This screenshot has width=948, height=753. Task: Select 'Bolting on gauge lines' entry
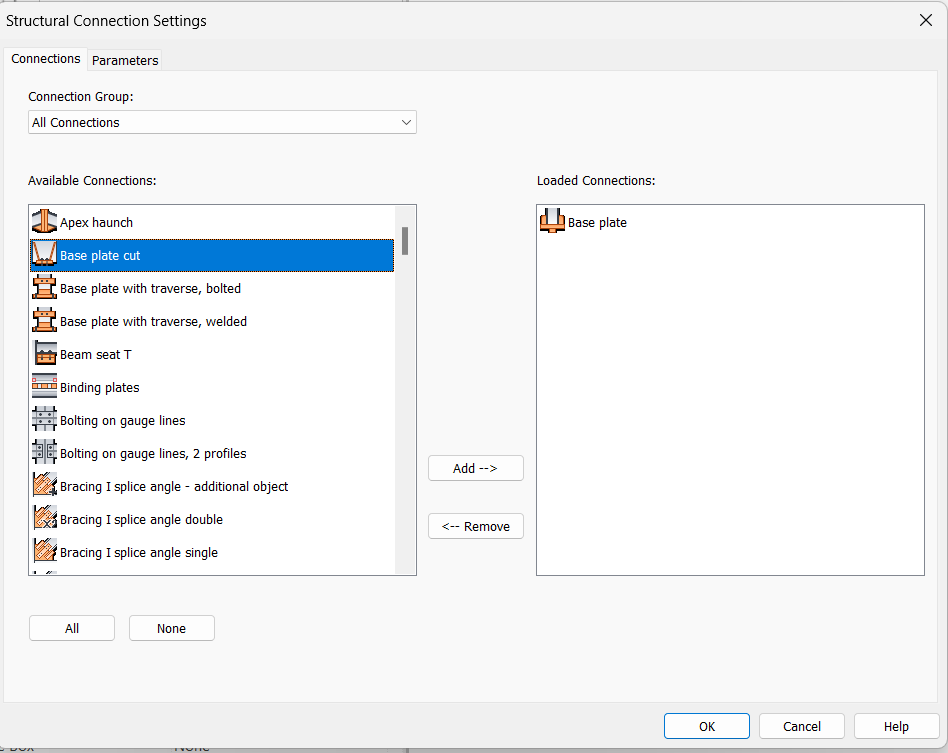pos(212,420)
